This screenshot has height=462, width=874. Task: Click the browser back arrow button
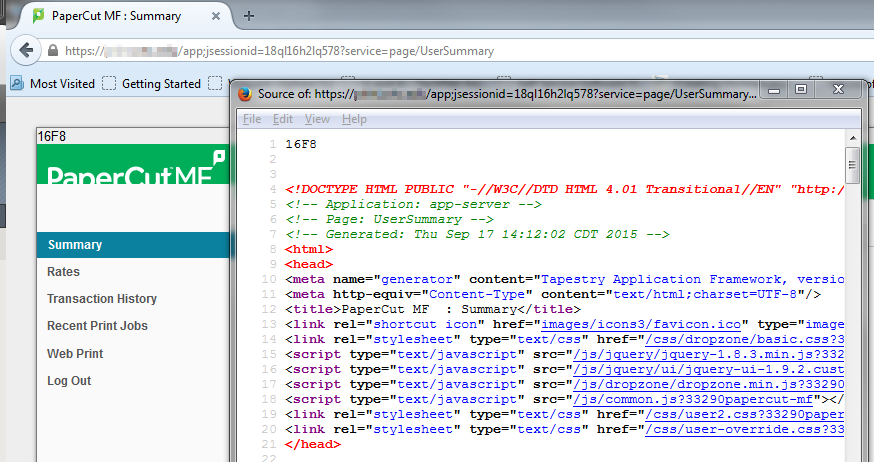tap(26, 51)
